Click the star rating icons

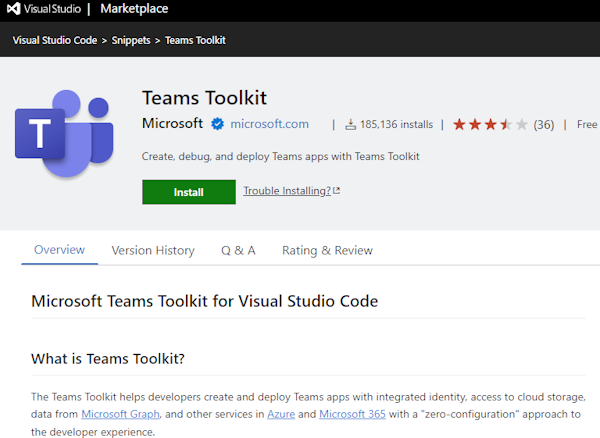489,125
